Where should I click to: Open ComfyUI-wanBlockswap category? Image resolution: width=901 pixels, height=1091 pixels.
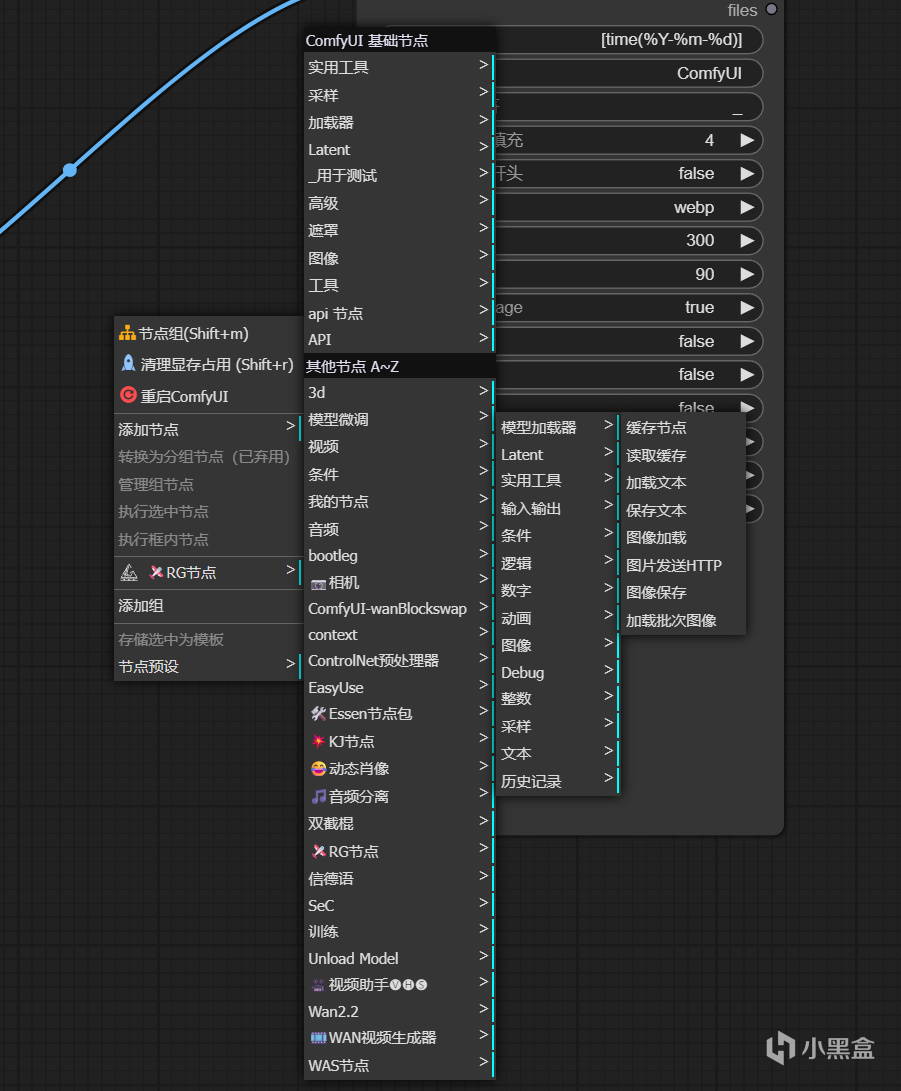(x=399, y=609)
